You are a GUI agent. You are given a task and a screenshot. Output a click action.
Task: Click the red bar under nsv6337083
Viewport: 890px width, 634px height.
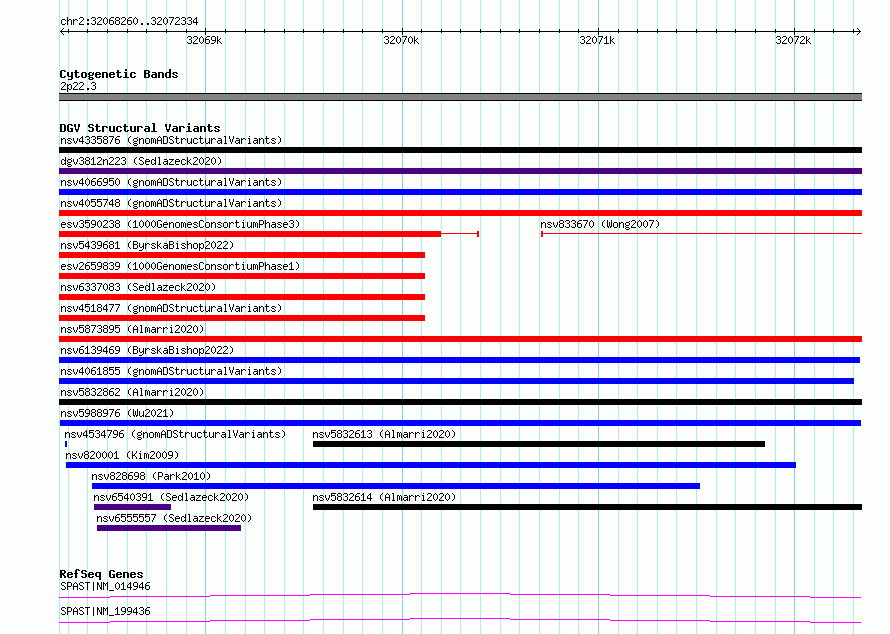pos(242,297)
